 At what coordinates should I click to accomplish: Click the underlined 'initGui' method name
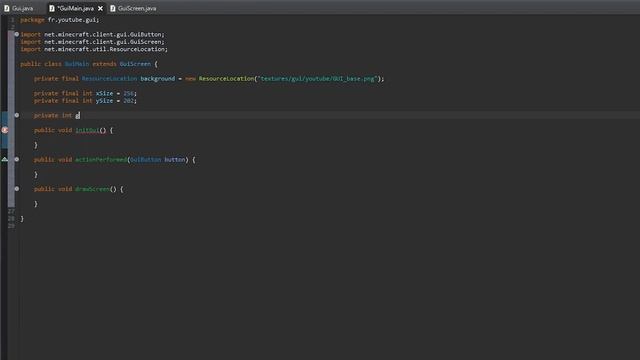point(87,130)
